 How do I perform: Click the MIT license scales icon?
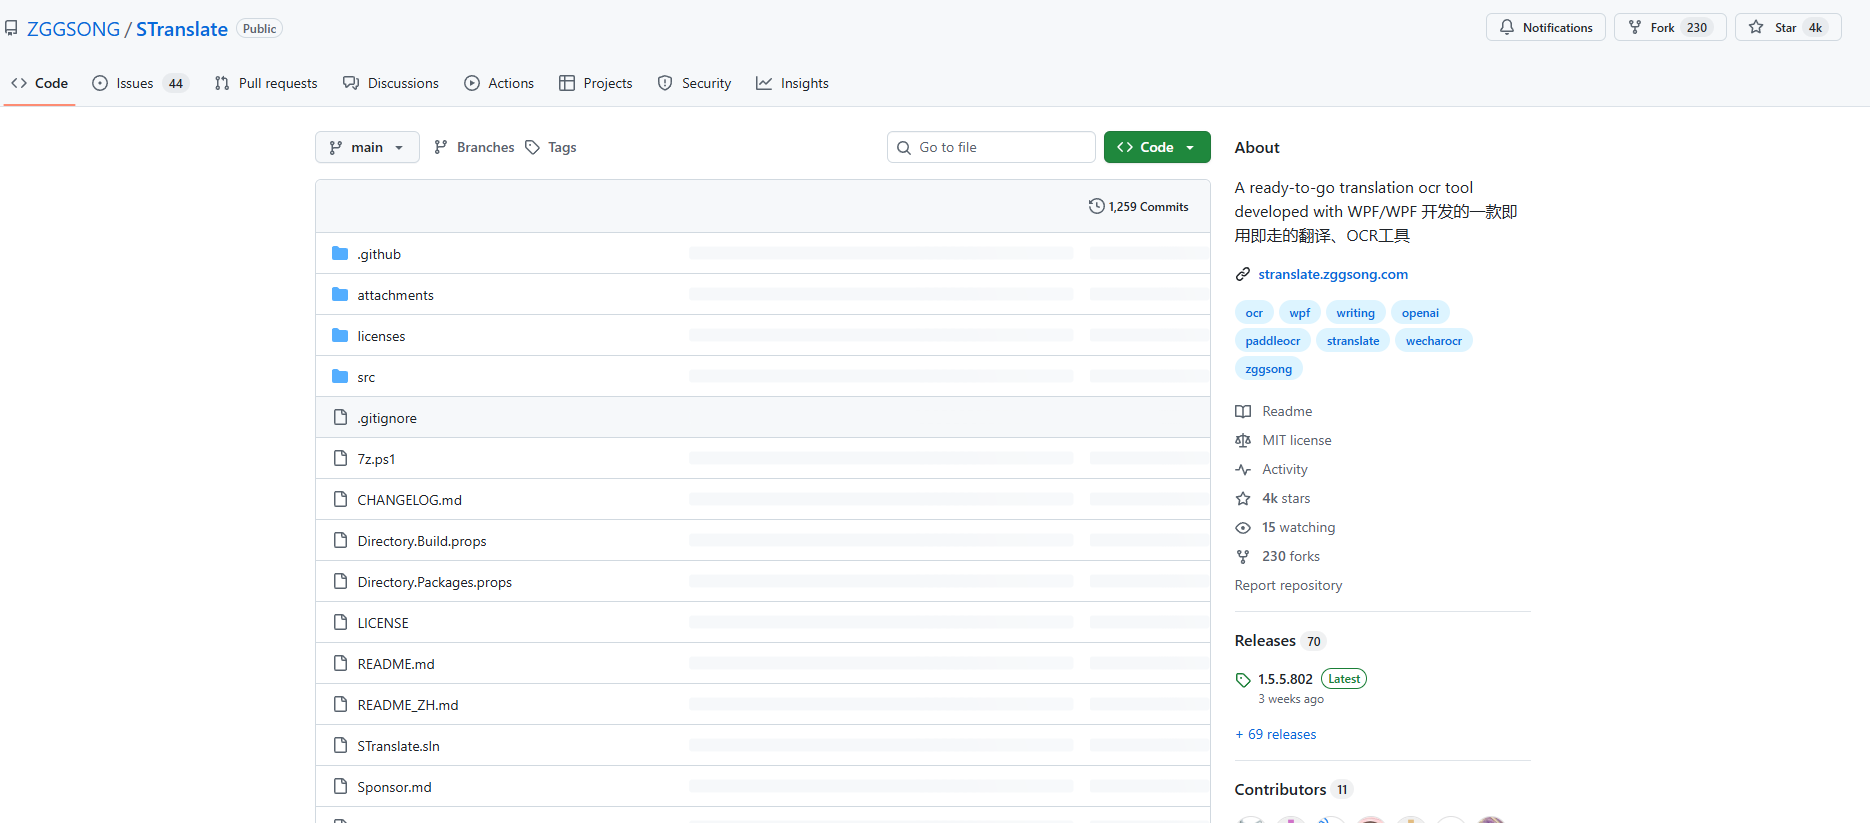tap(1243, 440)
